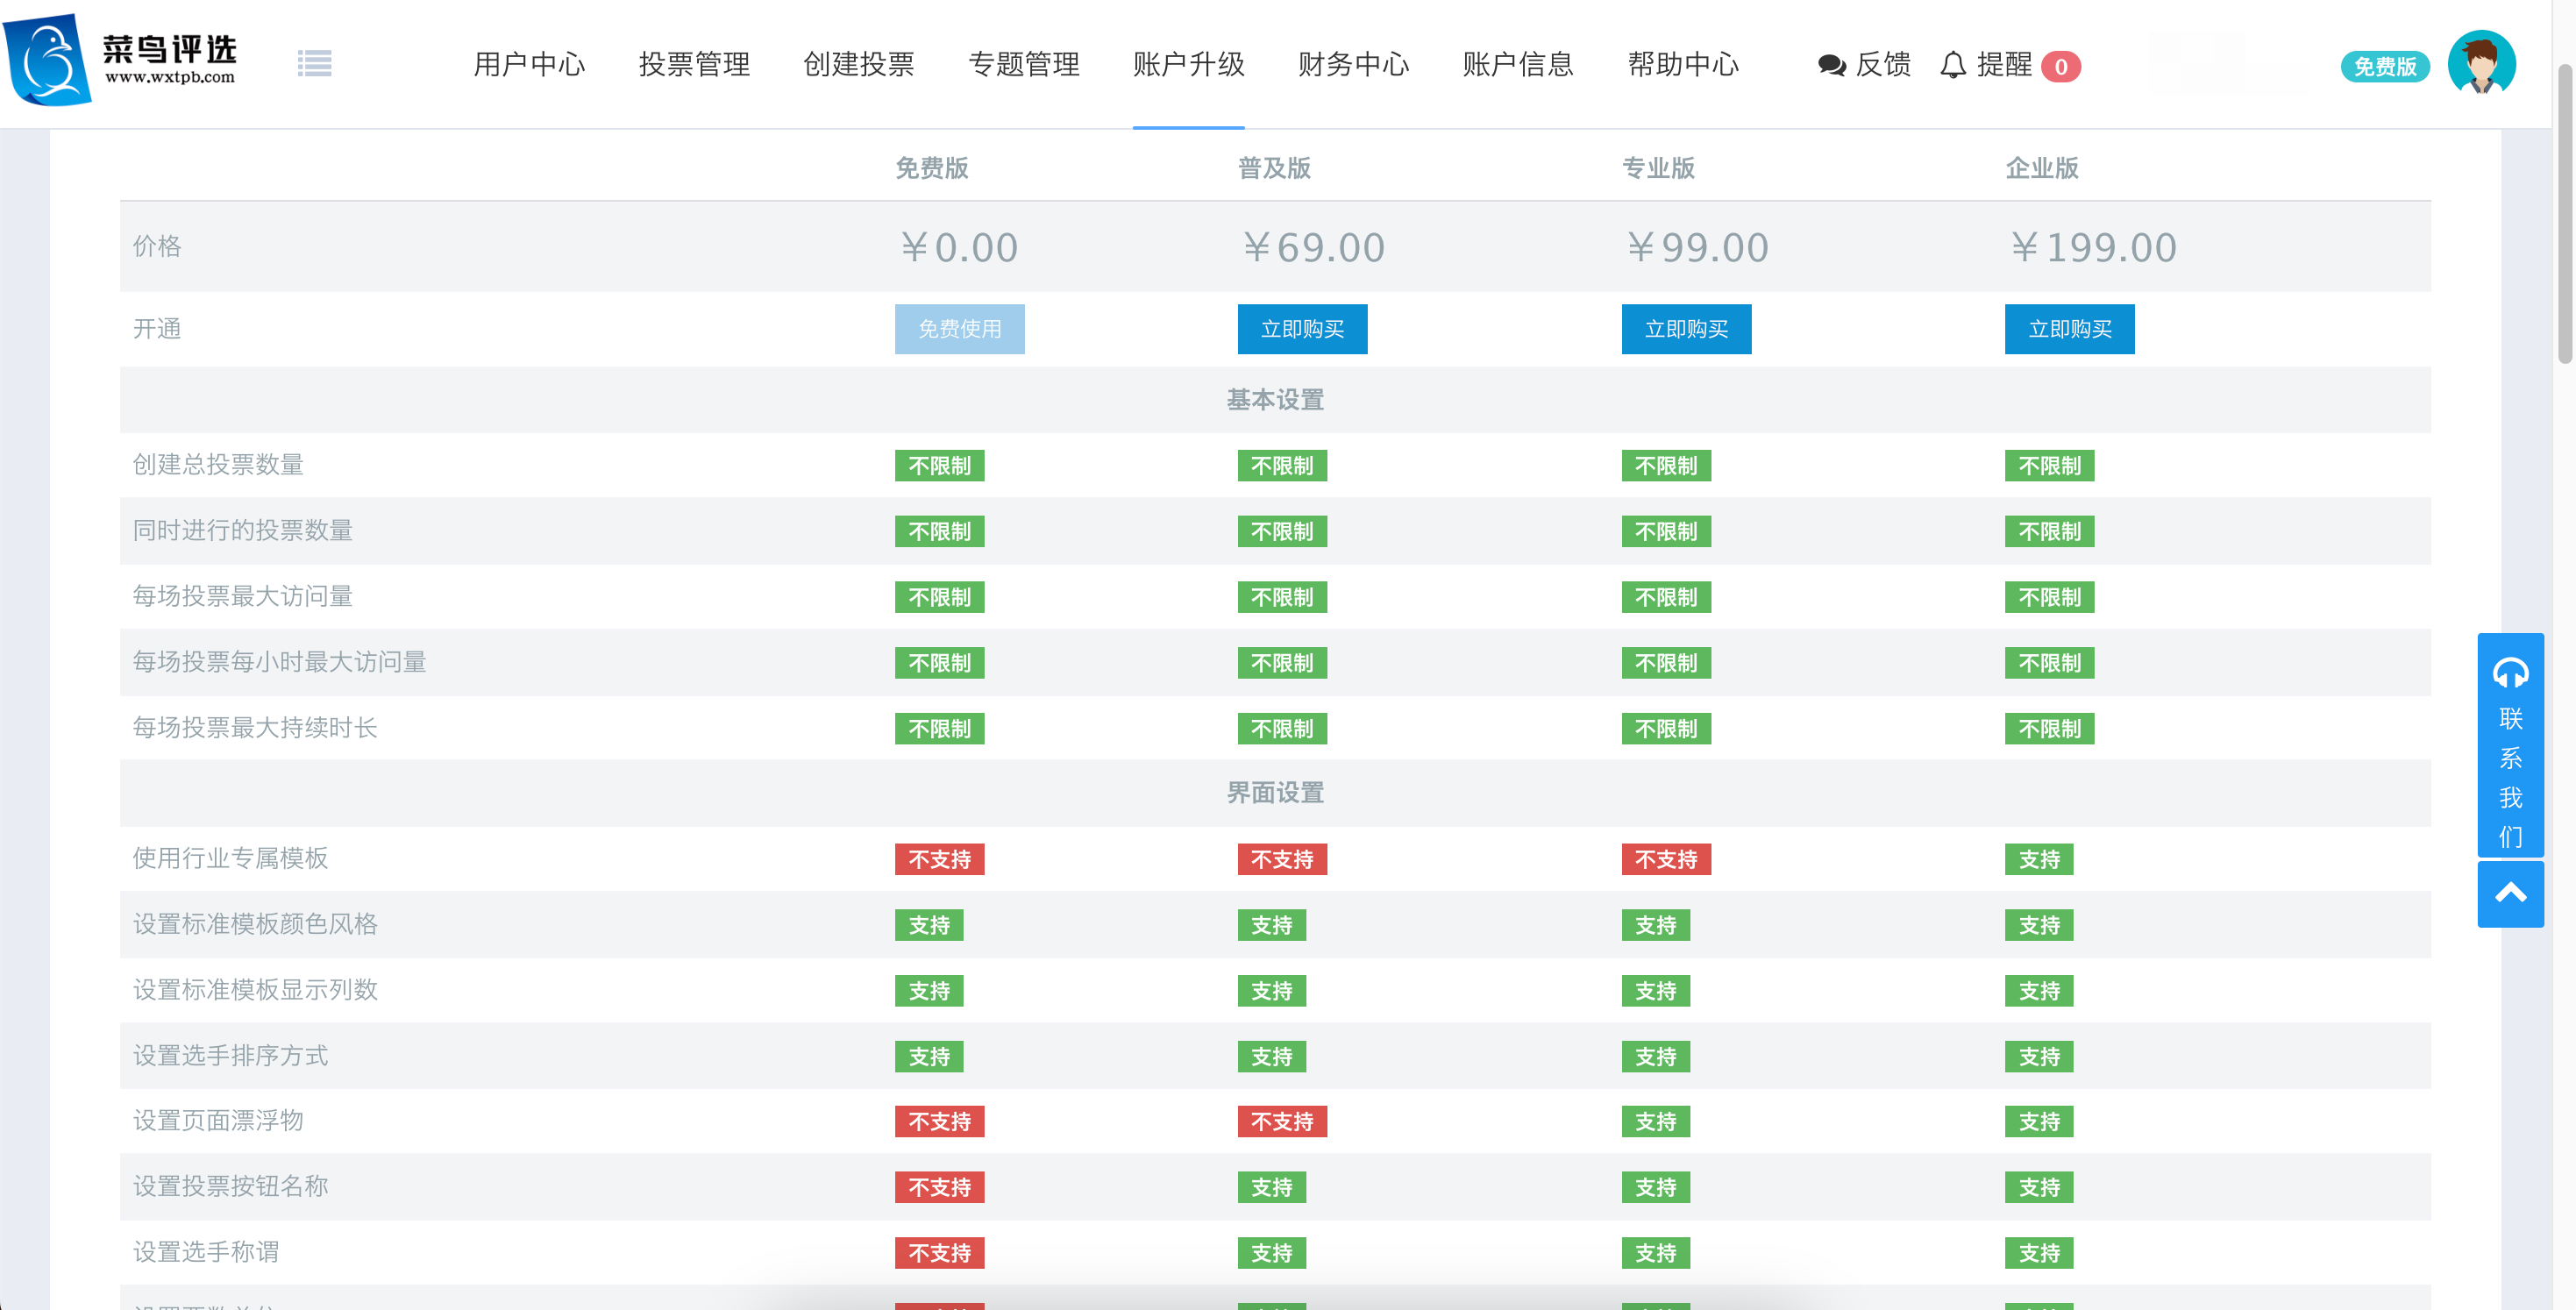Click the 免费使用 button
The image size is (2576, 1310).
click(x=959, y=329)
